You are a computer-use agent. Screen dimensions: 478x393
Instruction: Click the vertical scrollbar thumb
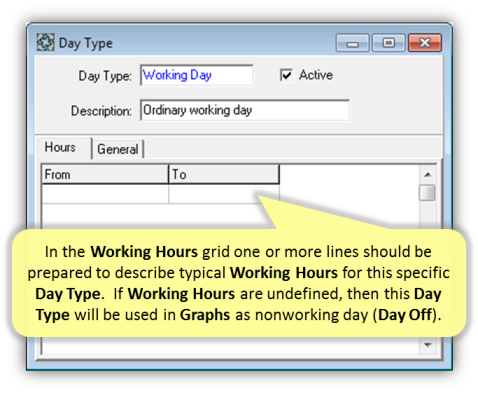click(x=428, y=193)
